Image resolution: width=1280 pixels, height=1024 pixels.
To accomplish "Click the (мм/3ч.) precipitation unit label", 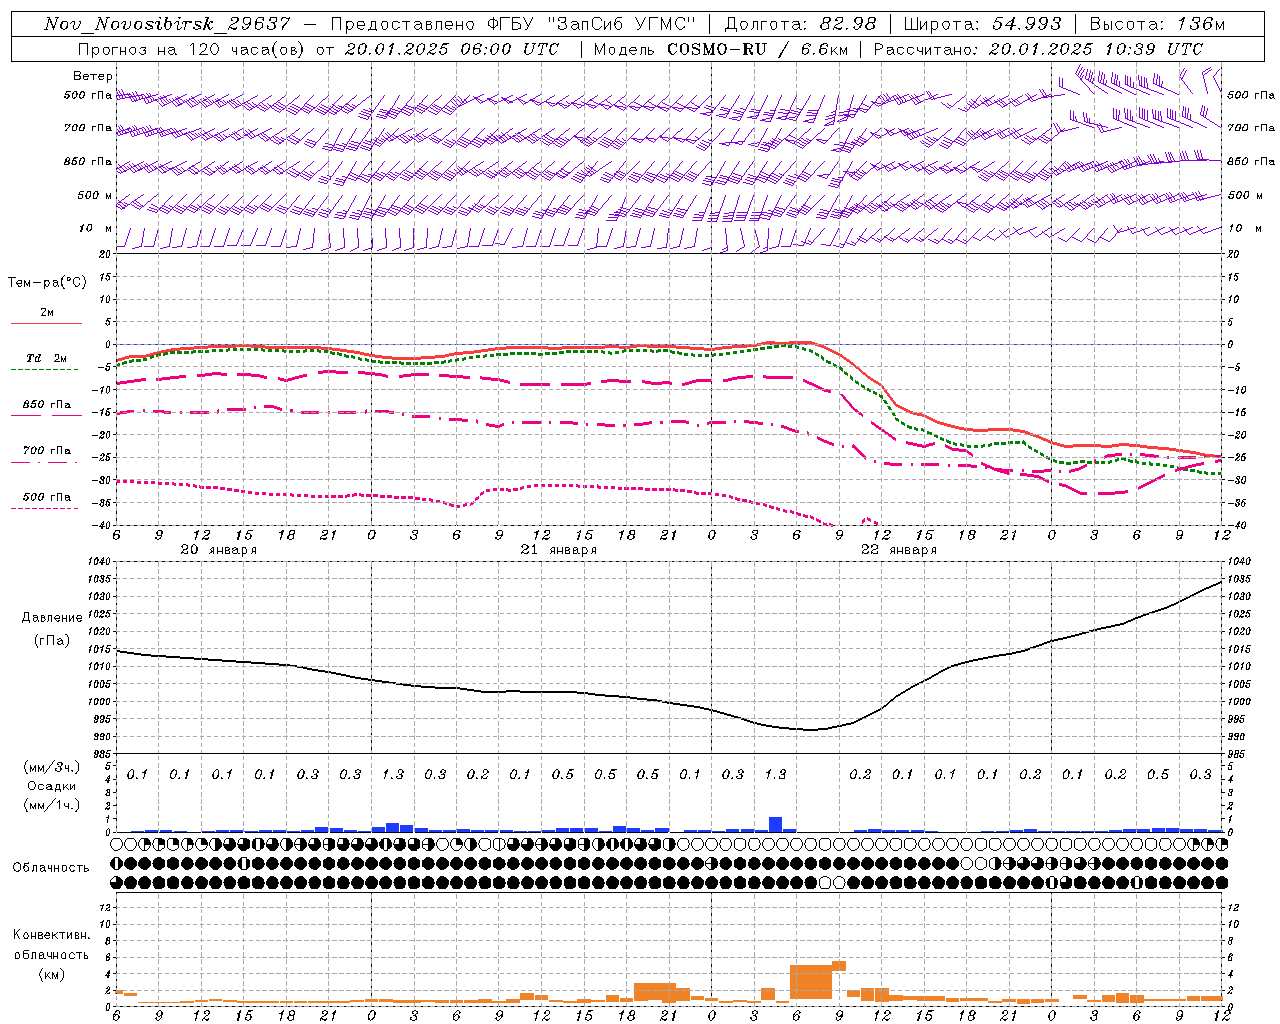I will pos(52,767).
